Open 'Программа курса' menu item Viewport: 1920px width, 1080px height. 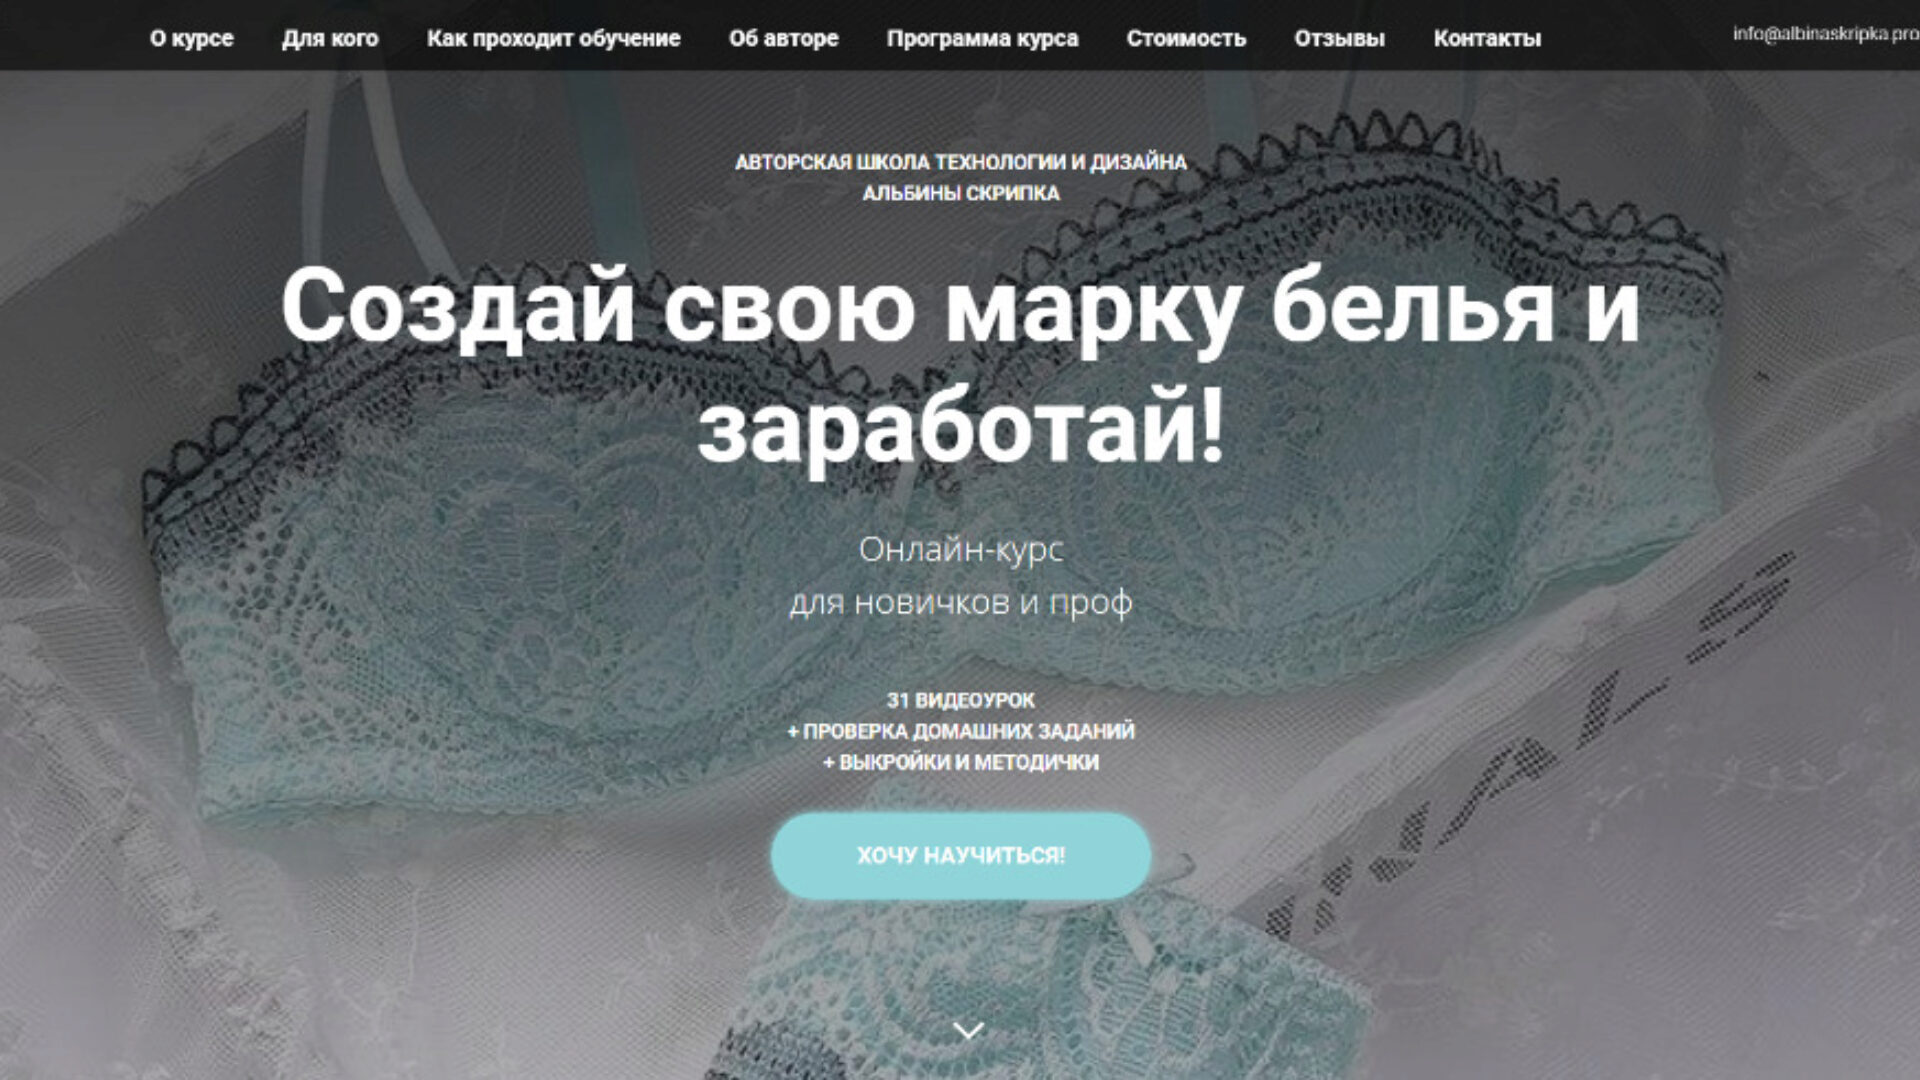click(x=982, y=38)
